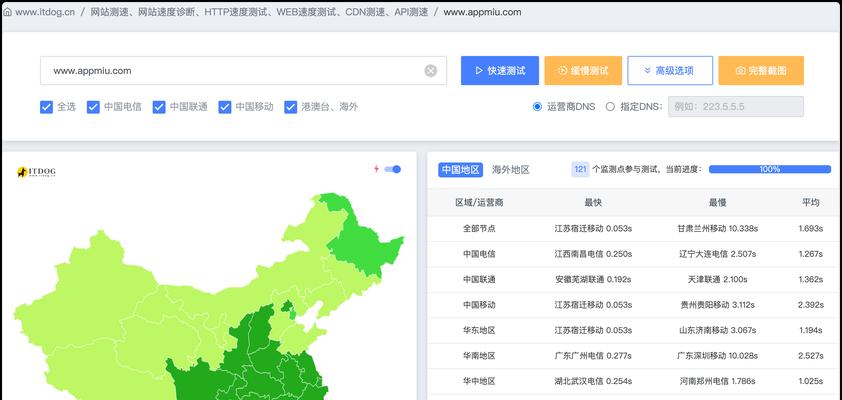Select the 华中地区 row label
Image resolution: width=842 pixels, height=400 pixels.
click(479, 381)
